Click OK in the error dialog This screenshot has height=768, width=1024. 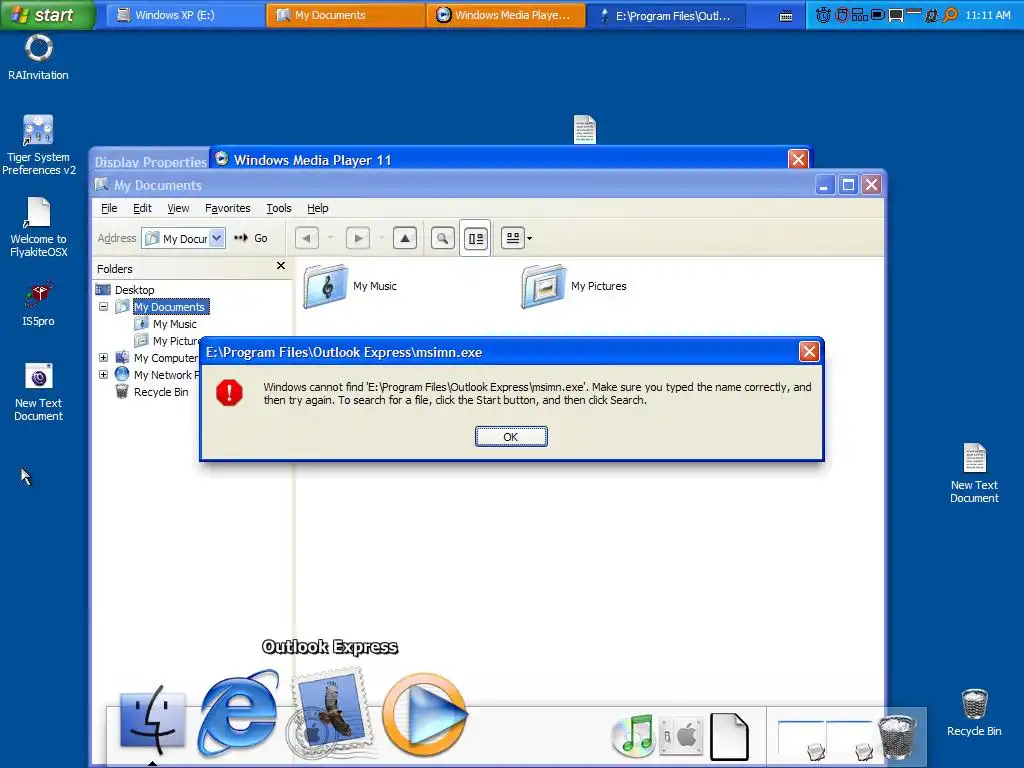511,437
